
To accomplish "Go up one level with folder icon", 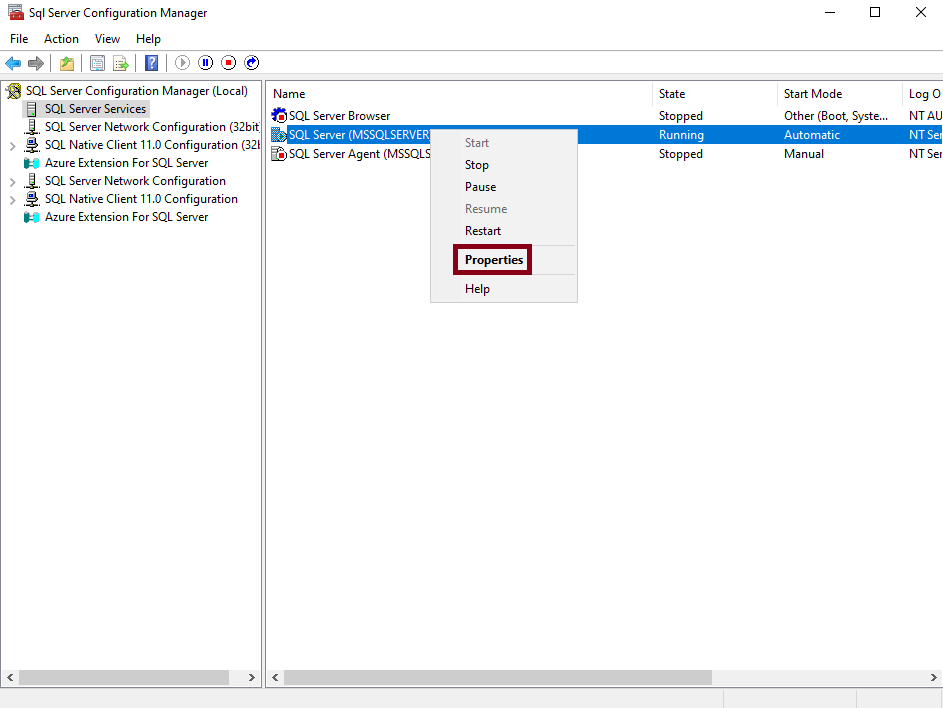I will [x=67, y=63].
